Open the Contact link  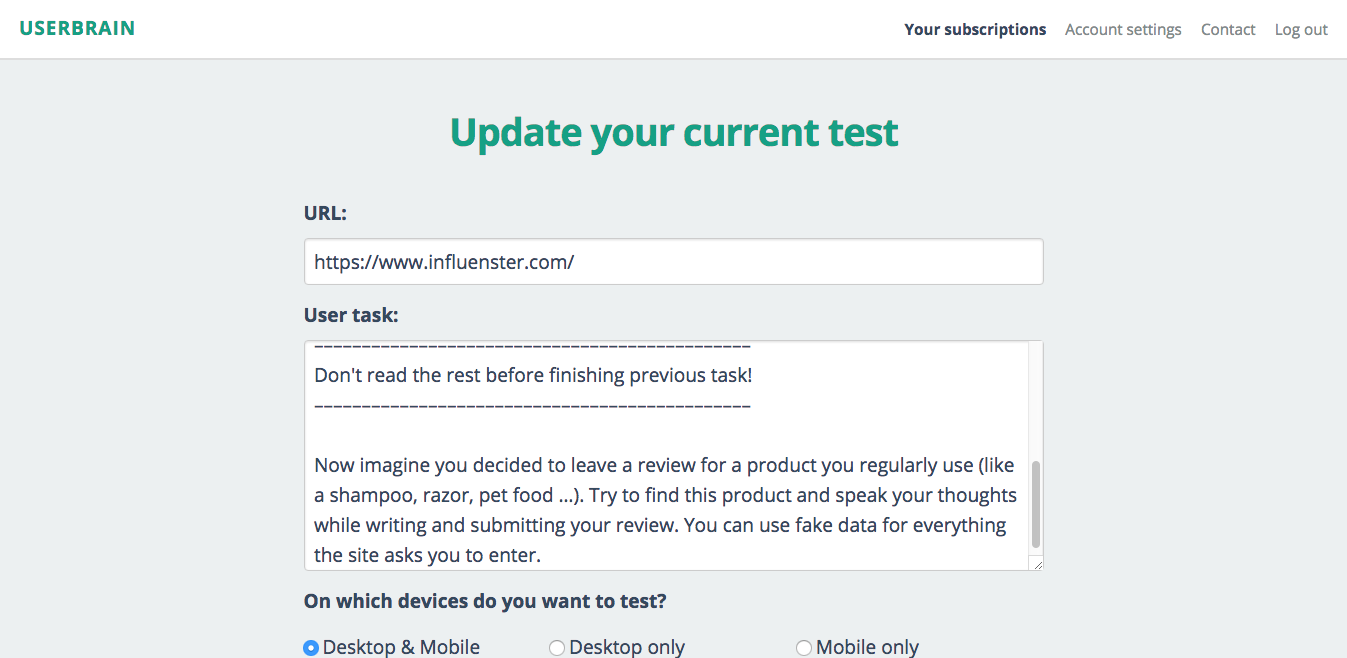click(1228, 30)
